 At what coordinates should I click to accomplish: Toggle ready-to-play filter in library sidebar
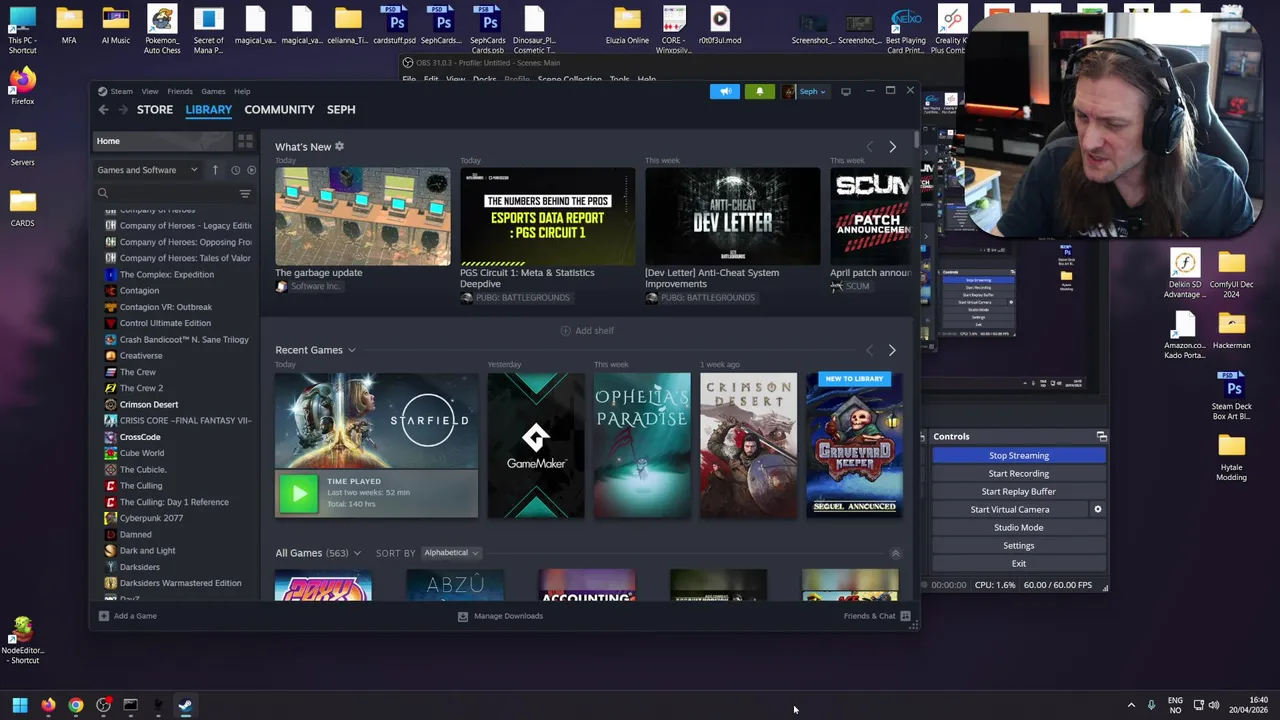(x=251, y=170)
